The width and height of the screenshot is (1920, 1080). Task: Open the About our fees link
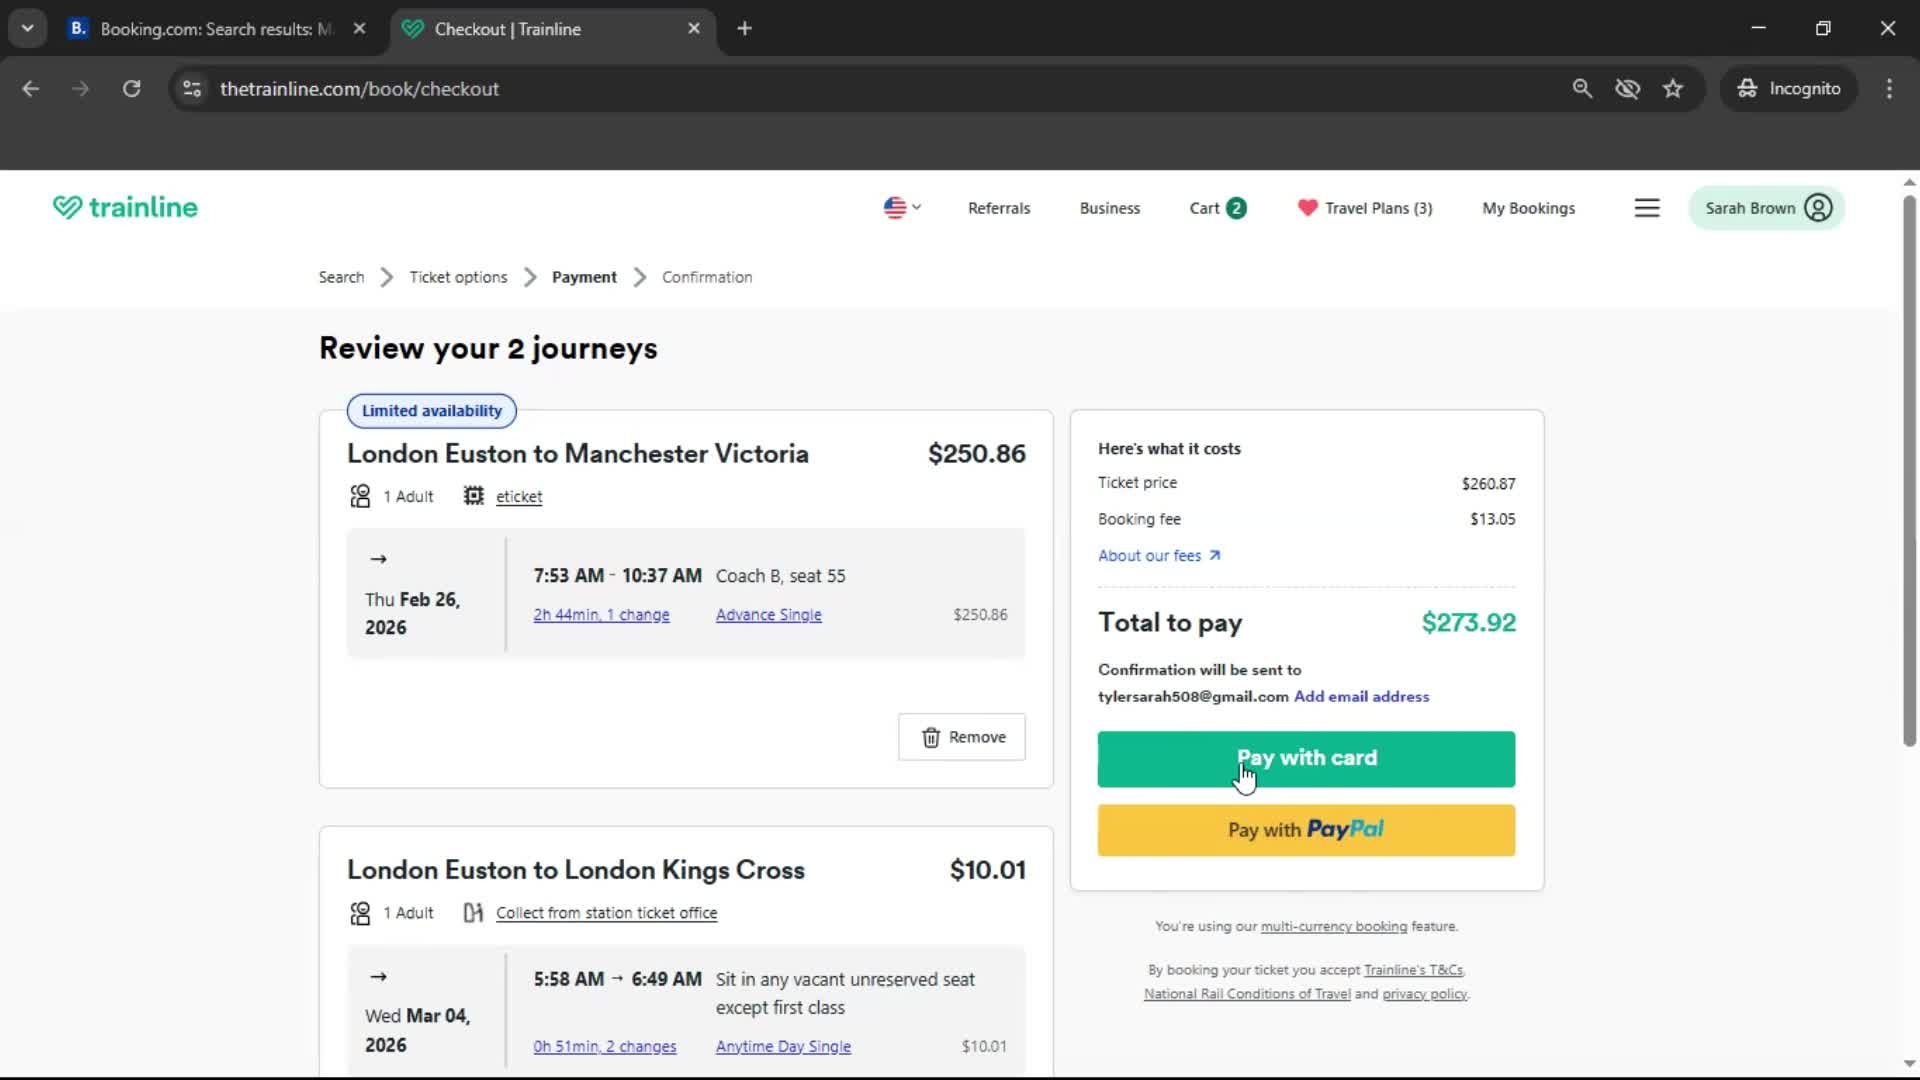(1152, 555)
